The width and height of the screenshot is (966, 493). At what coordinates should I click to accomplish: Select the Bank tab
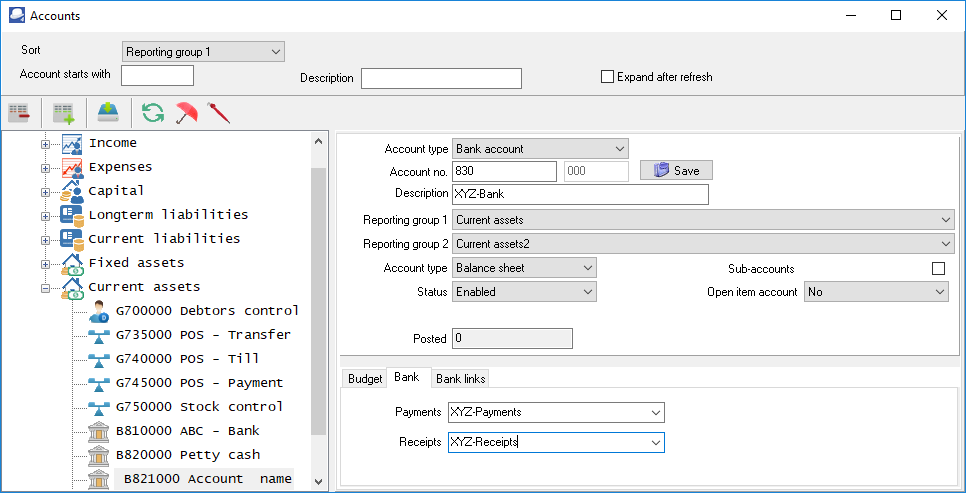coord(407,377)
